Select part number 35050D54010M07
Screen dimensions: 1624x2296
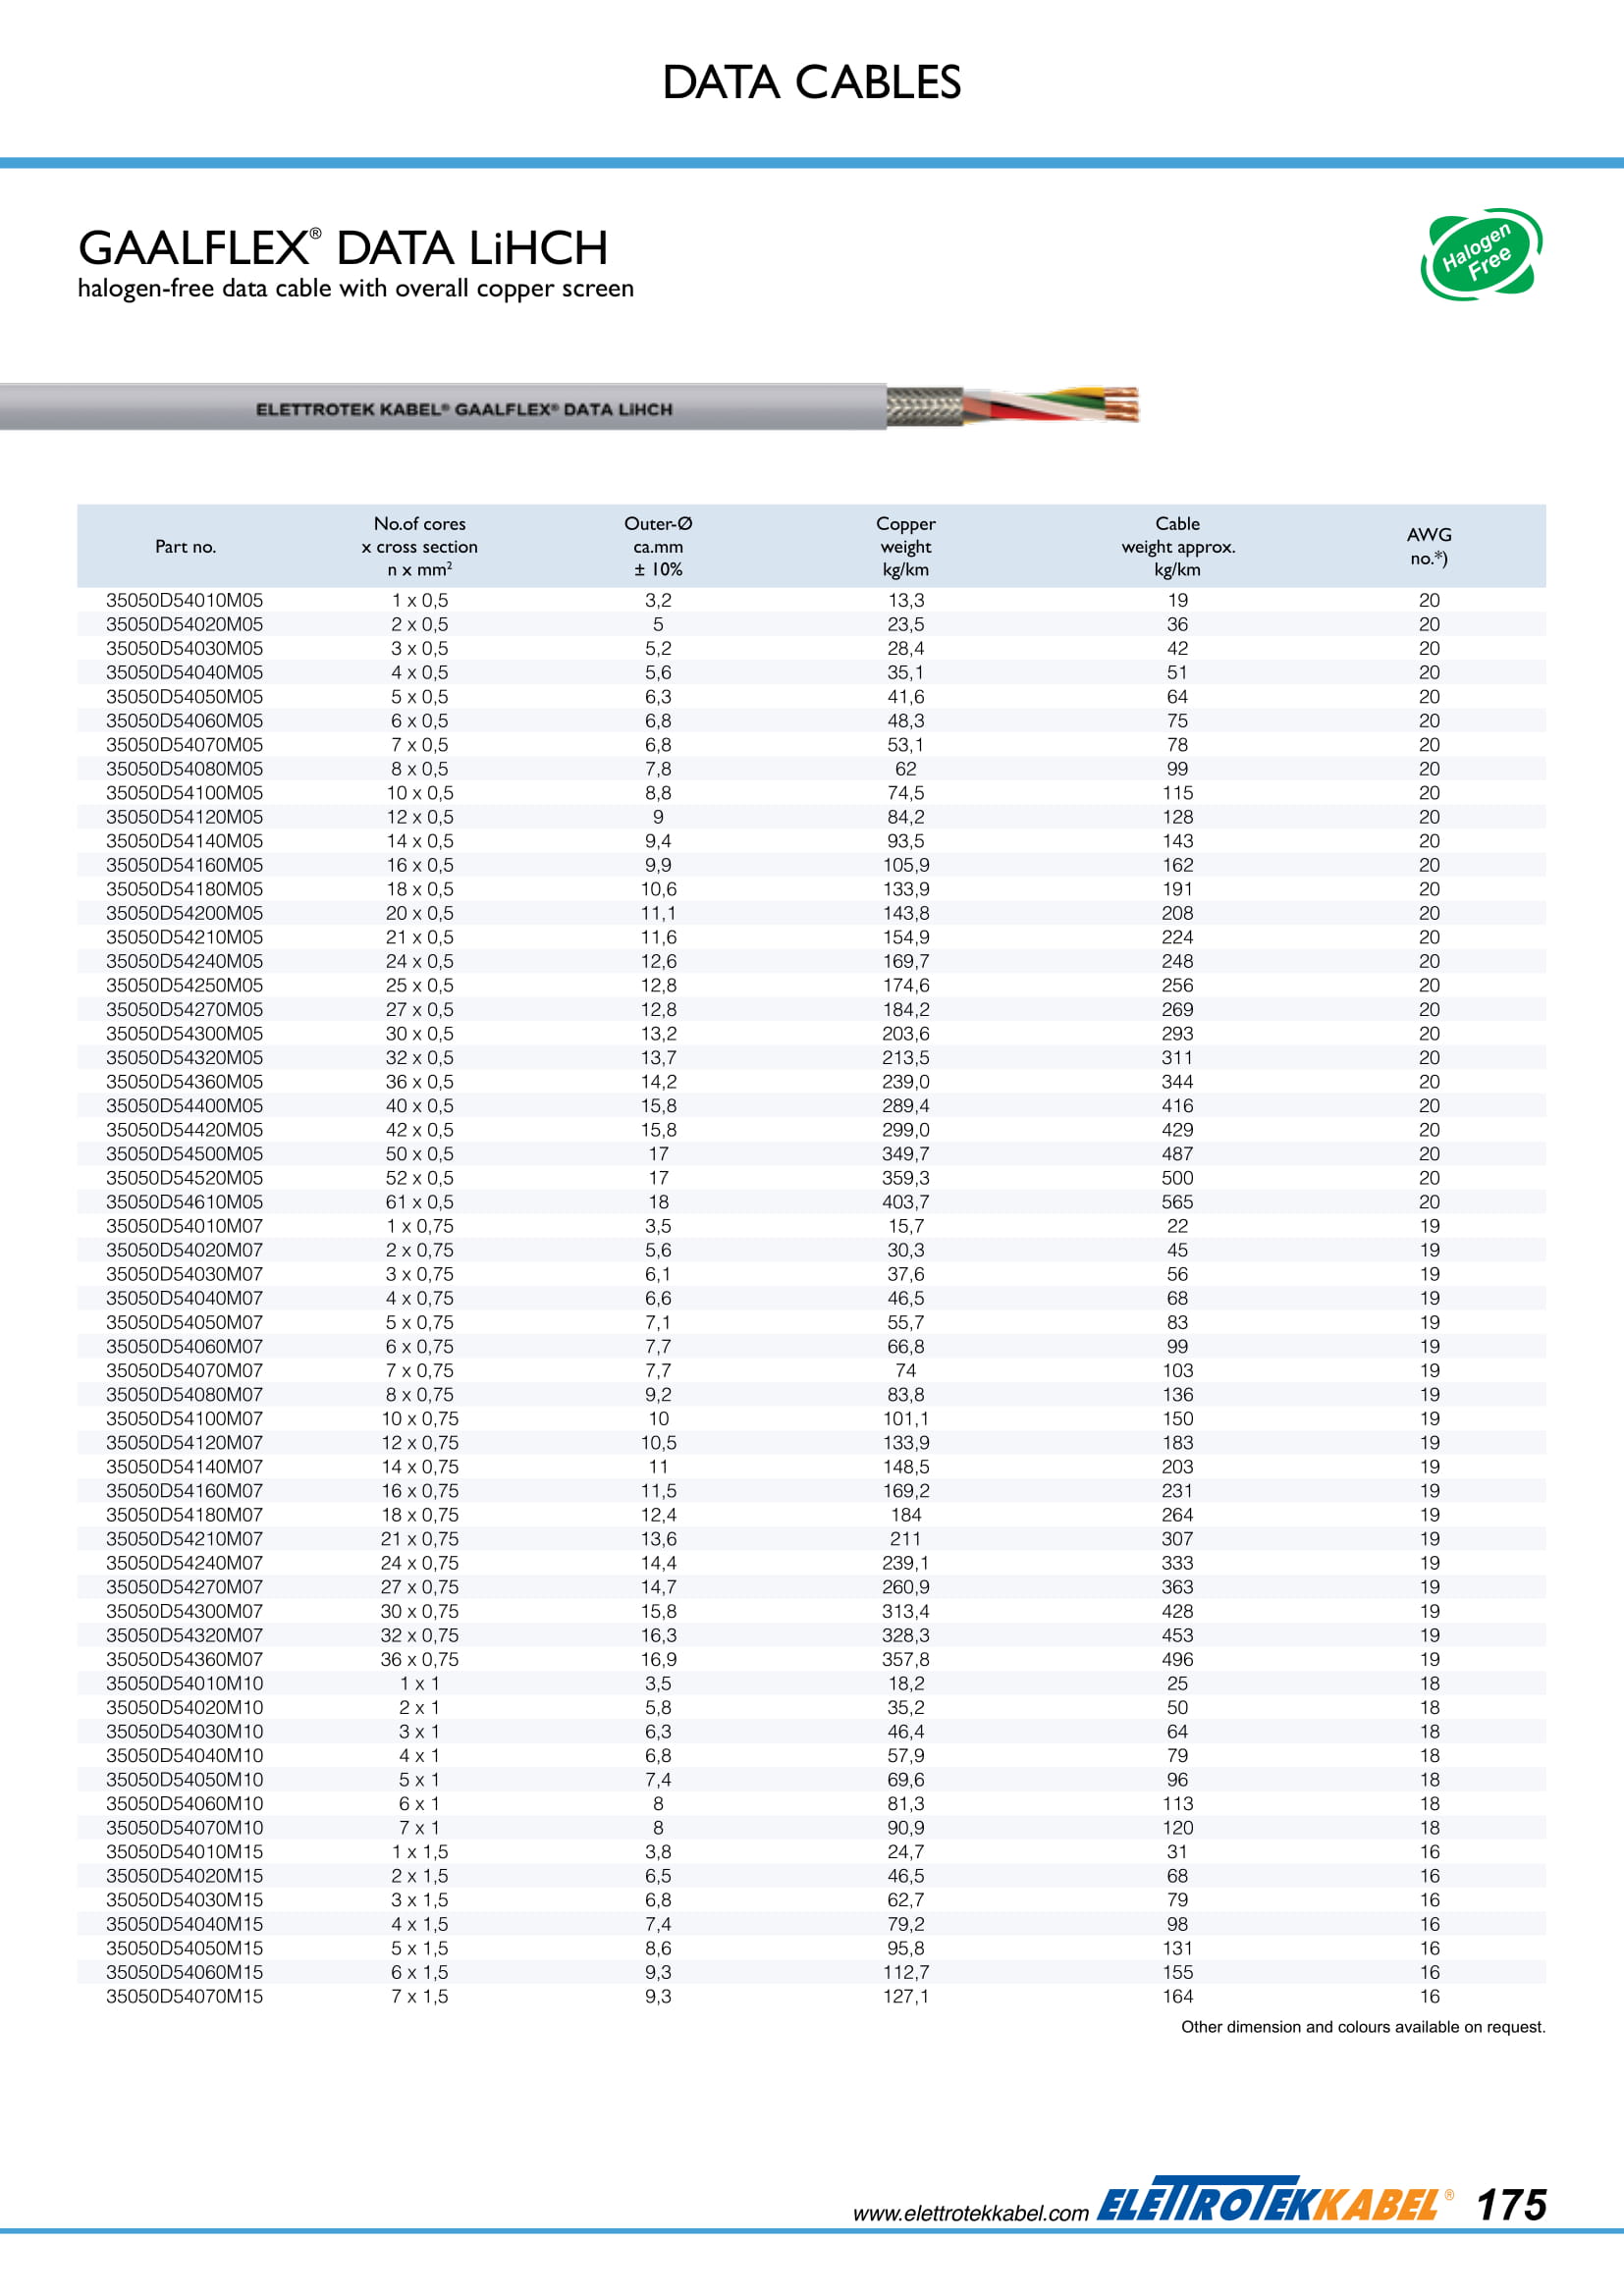(185, 1226)
